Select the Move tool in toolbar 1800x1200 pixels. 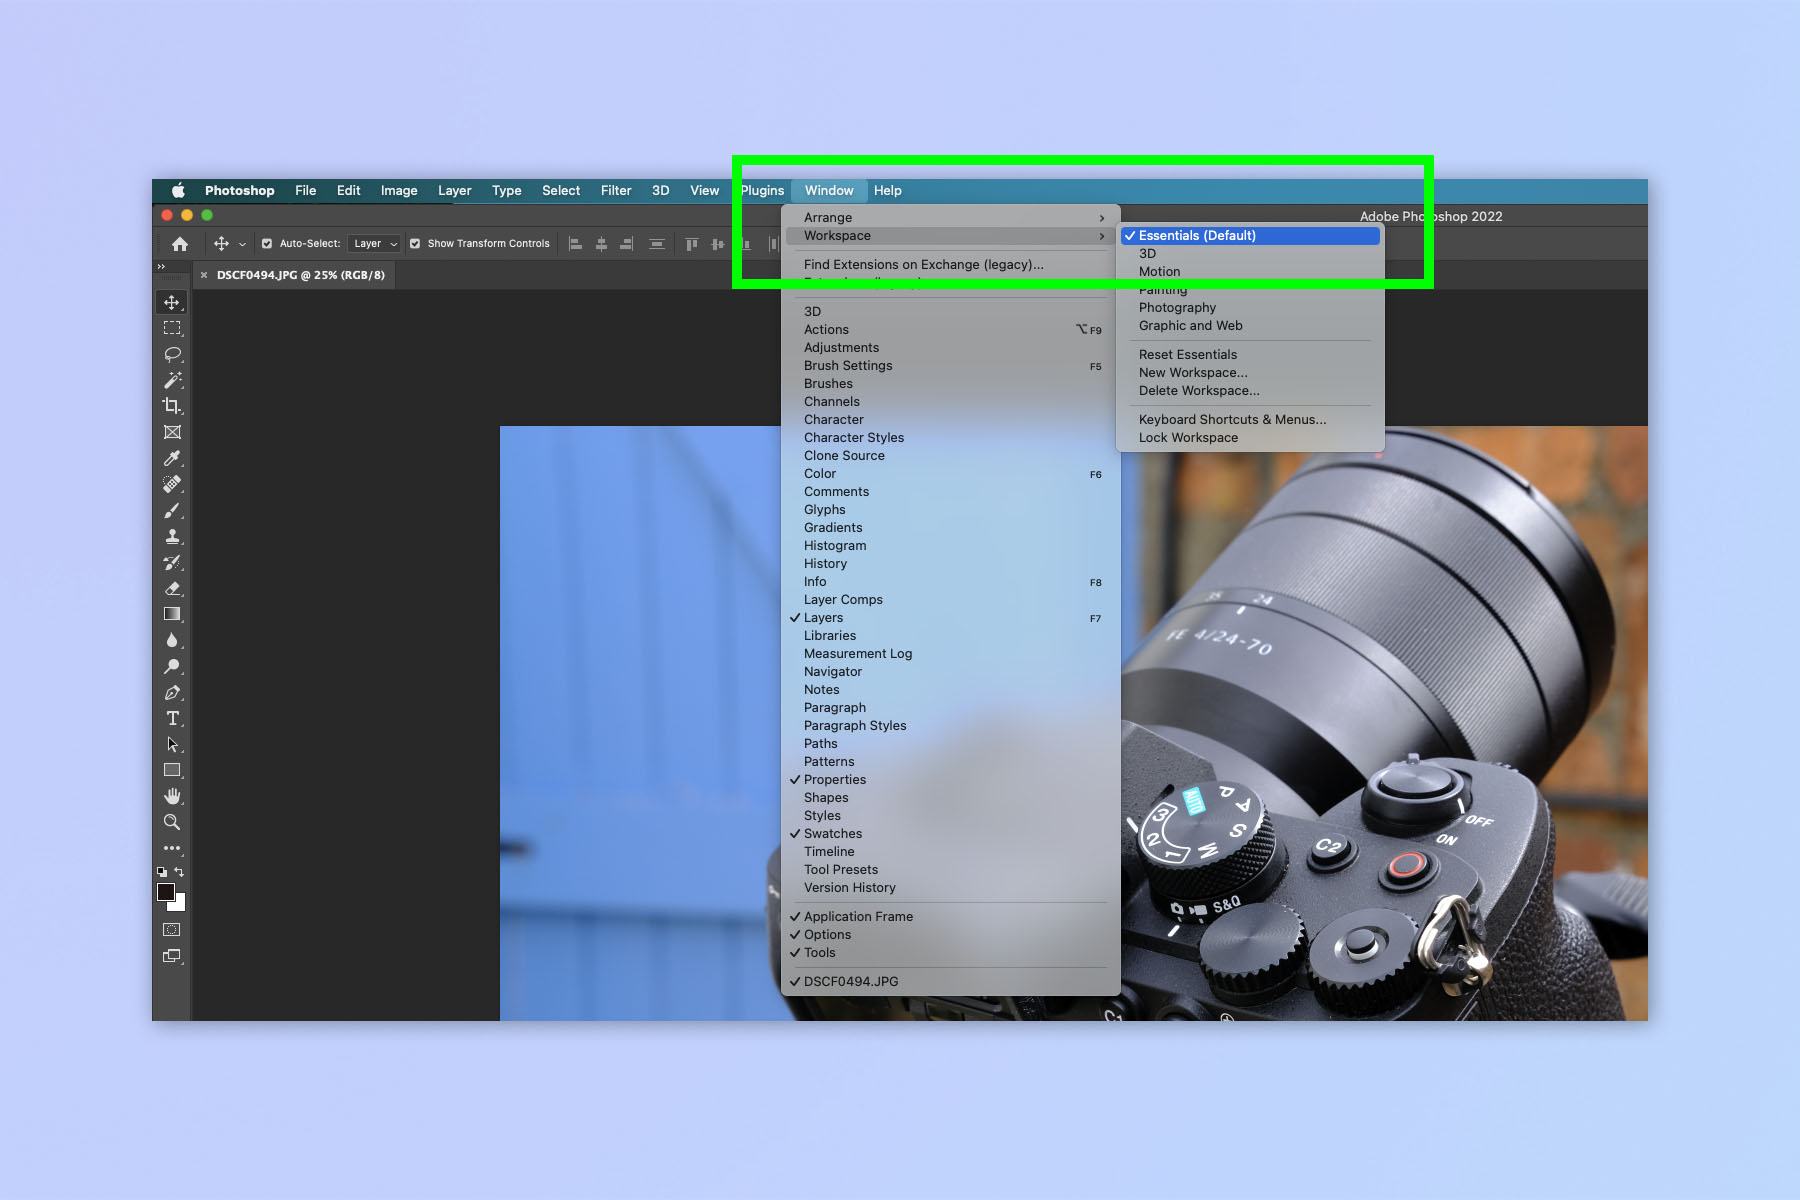pyautogui.click(x=172, y=302)
